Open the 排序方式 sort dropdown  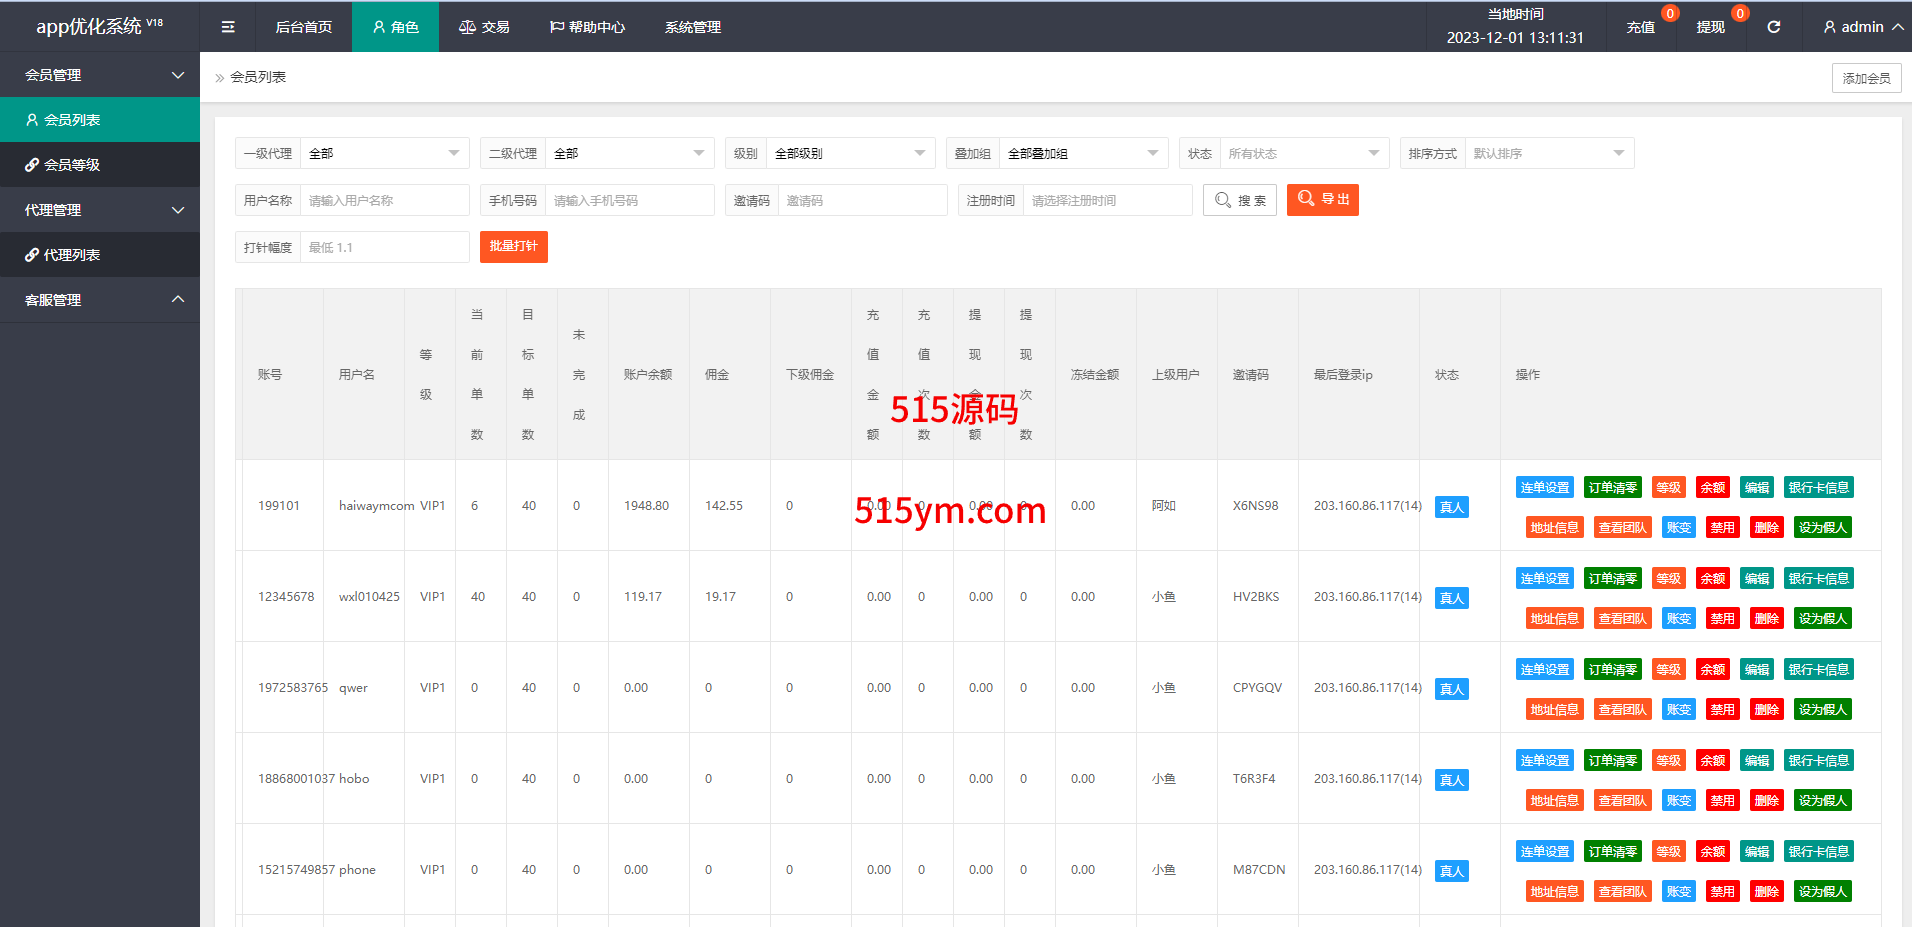[1548, 153]
